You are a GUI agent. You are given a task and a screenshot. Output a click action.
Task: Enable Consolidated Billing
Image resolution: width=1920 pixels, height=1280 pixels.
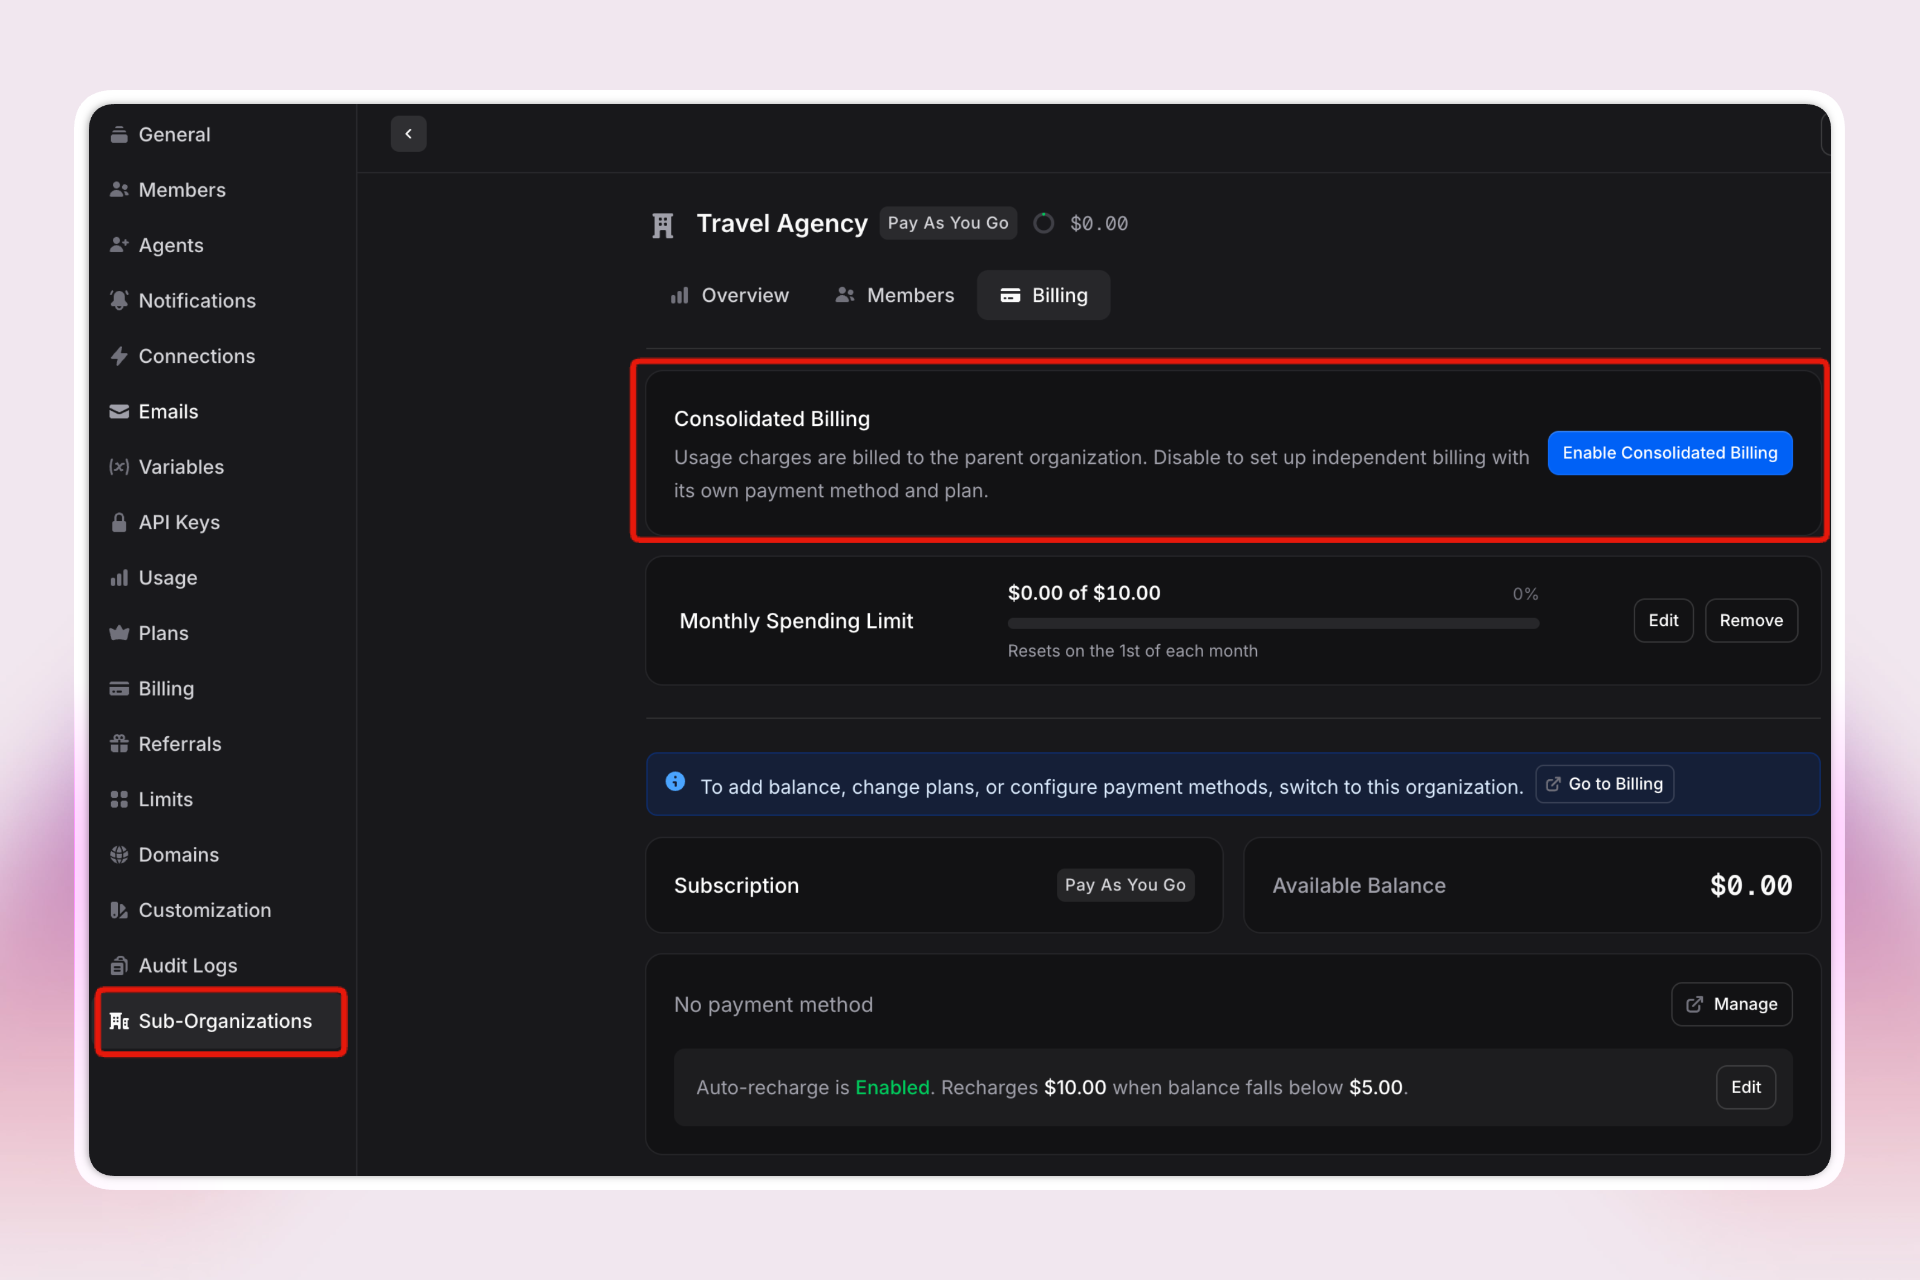pyautogui.click(x=1669, y=453)
